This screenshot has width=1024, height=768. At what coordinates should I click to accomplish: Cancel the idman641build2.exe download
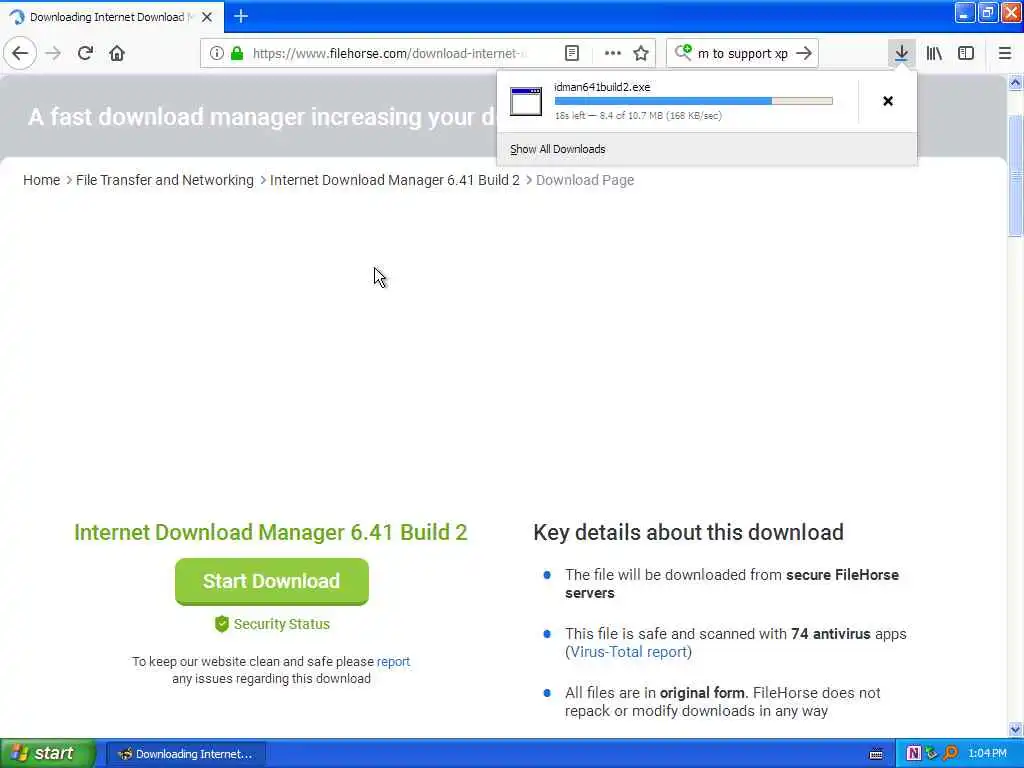tap(888, 101)
